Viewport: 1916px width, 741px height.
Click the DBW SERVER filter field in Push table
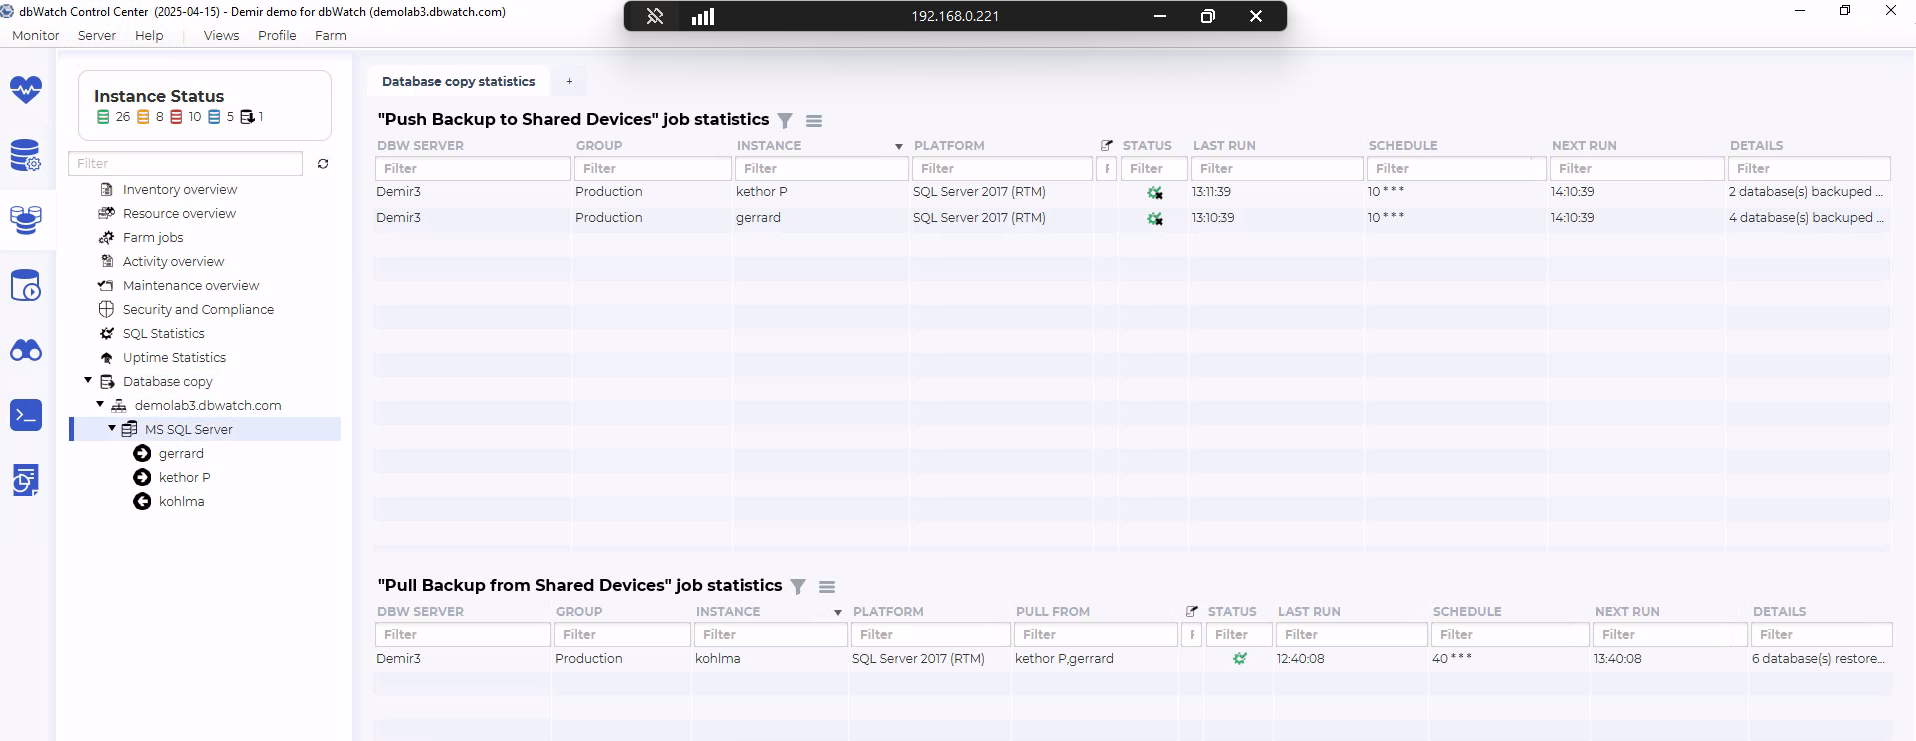[472, 169]
